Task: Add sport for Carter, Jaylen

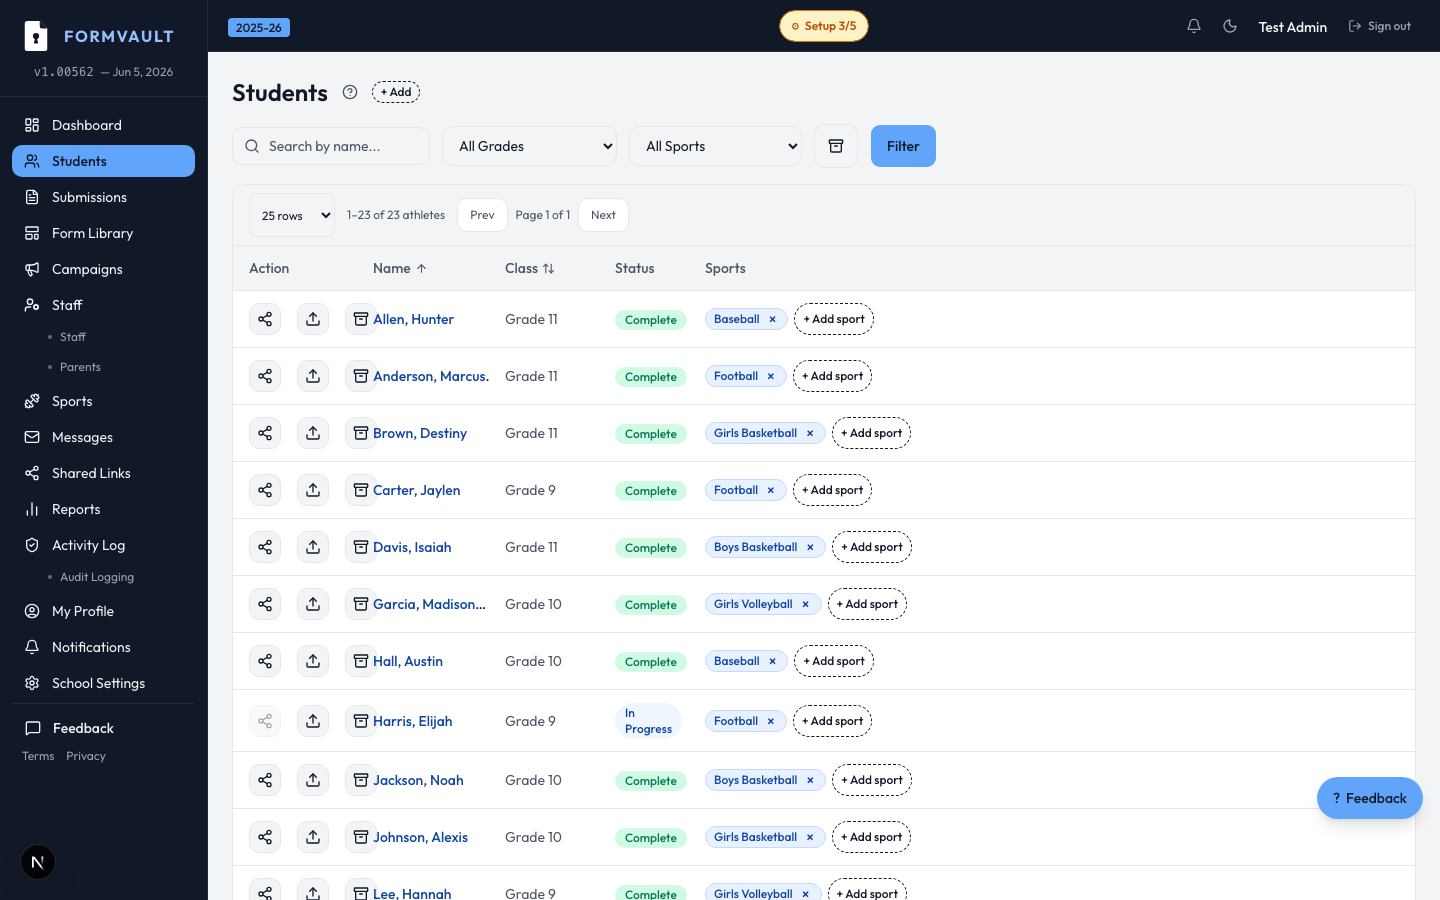Action: tap(832, 490)
